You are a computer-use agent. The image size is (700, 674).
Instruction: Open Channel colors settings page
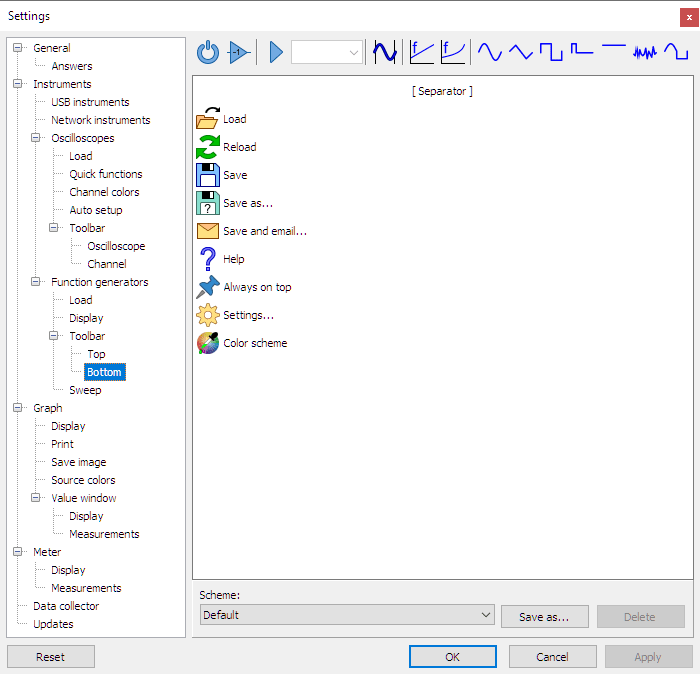(x=104, y=192)
